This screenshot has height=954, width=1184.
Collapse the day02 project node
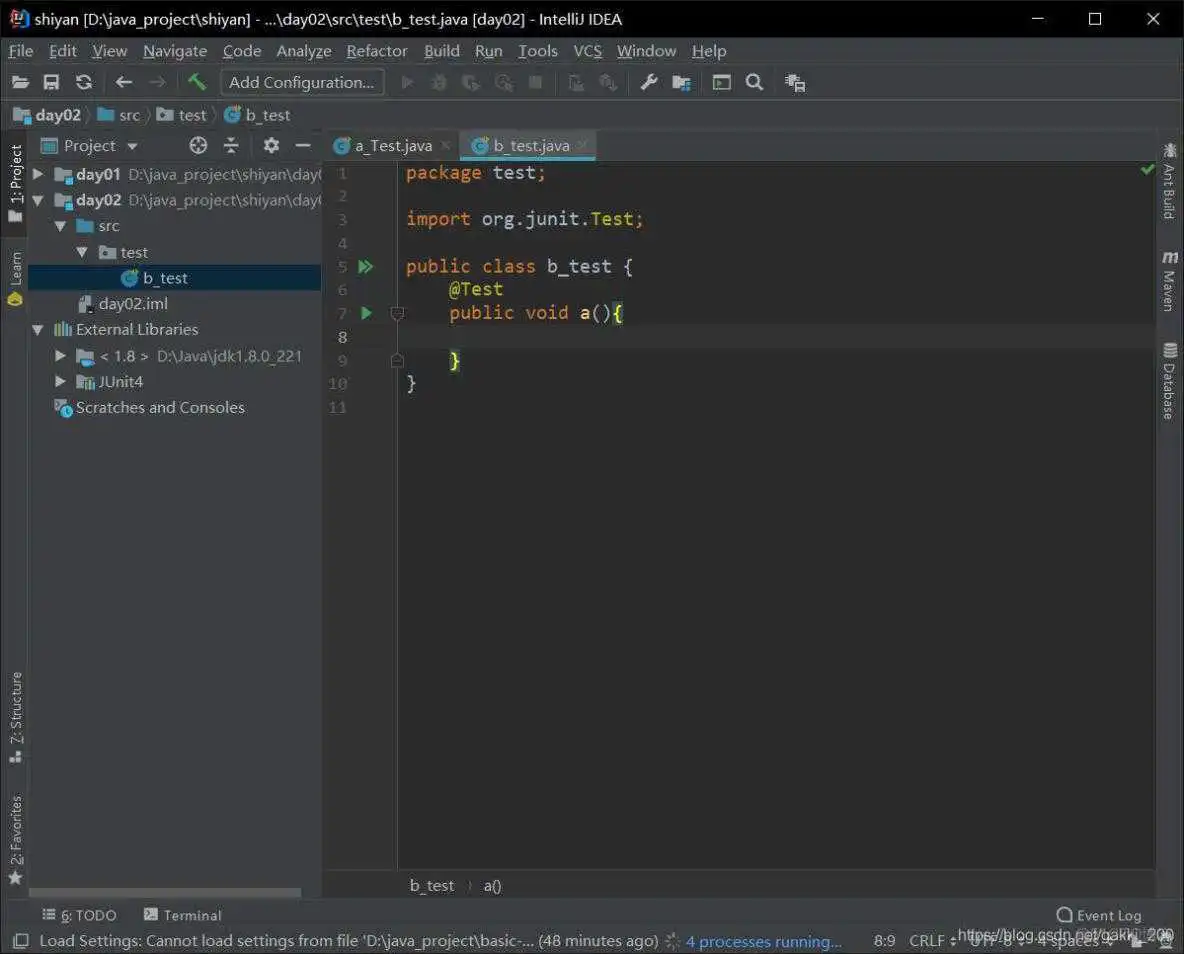pos(37,200)
